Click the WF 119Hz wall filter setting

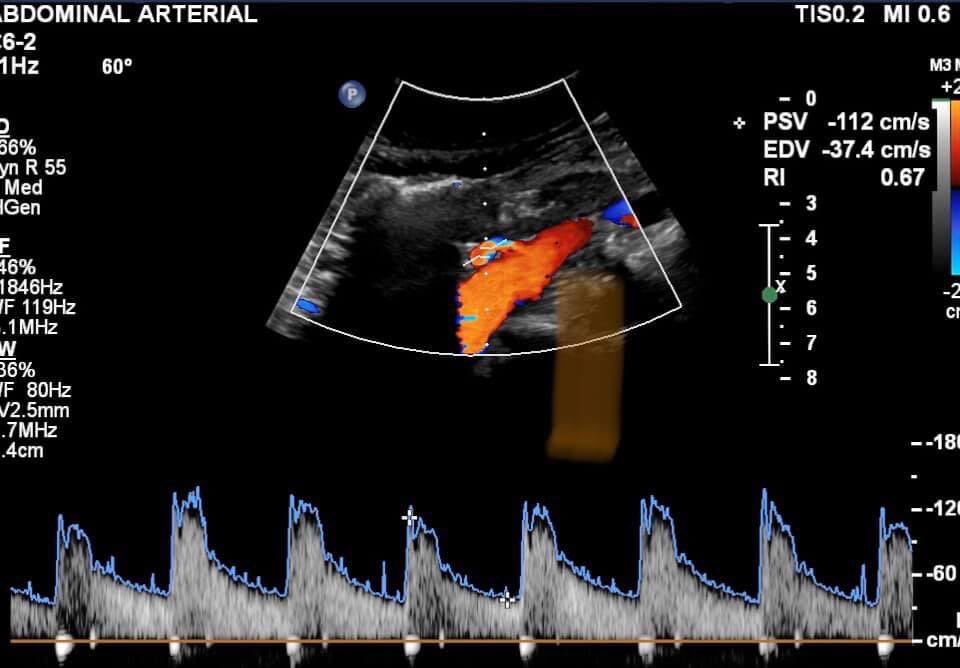(x=38, y=307)
